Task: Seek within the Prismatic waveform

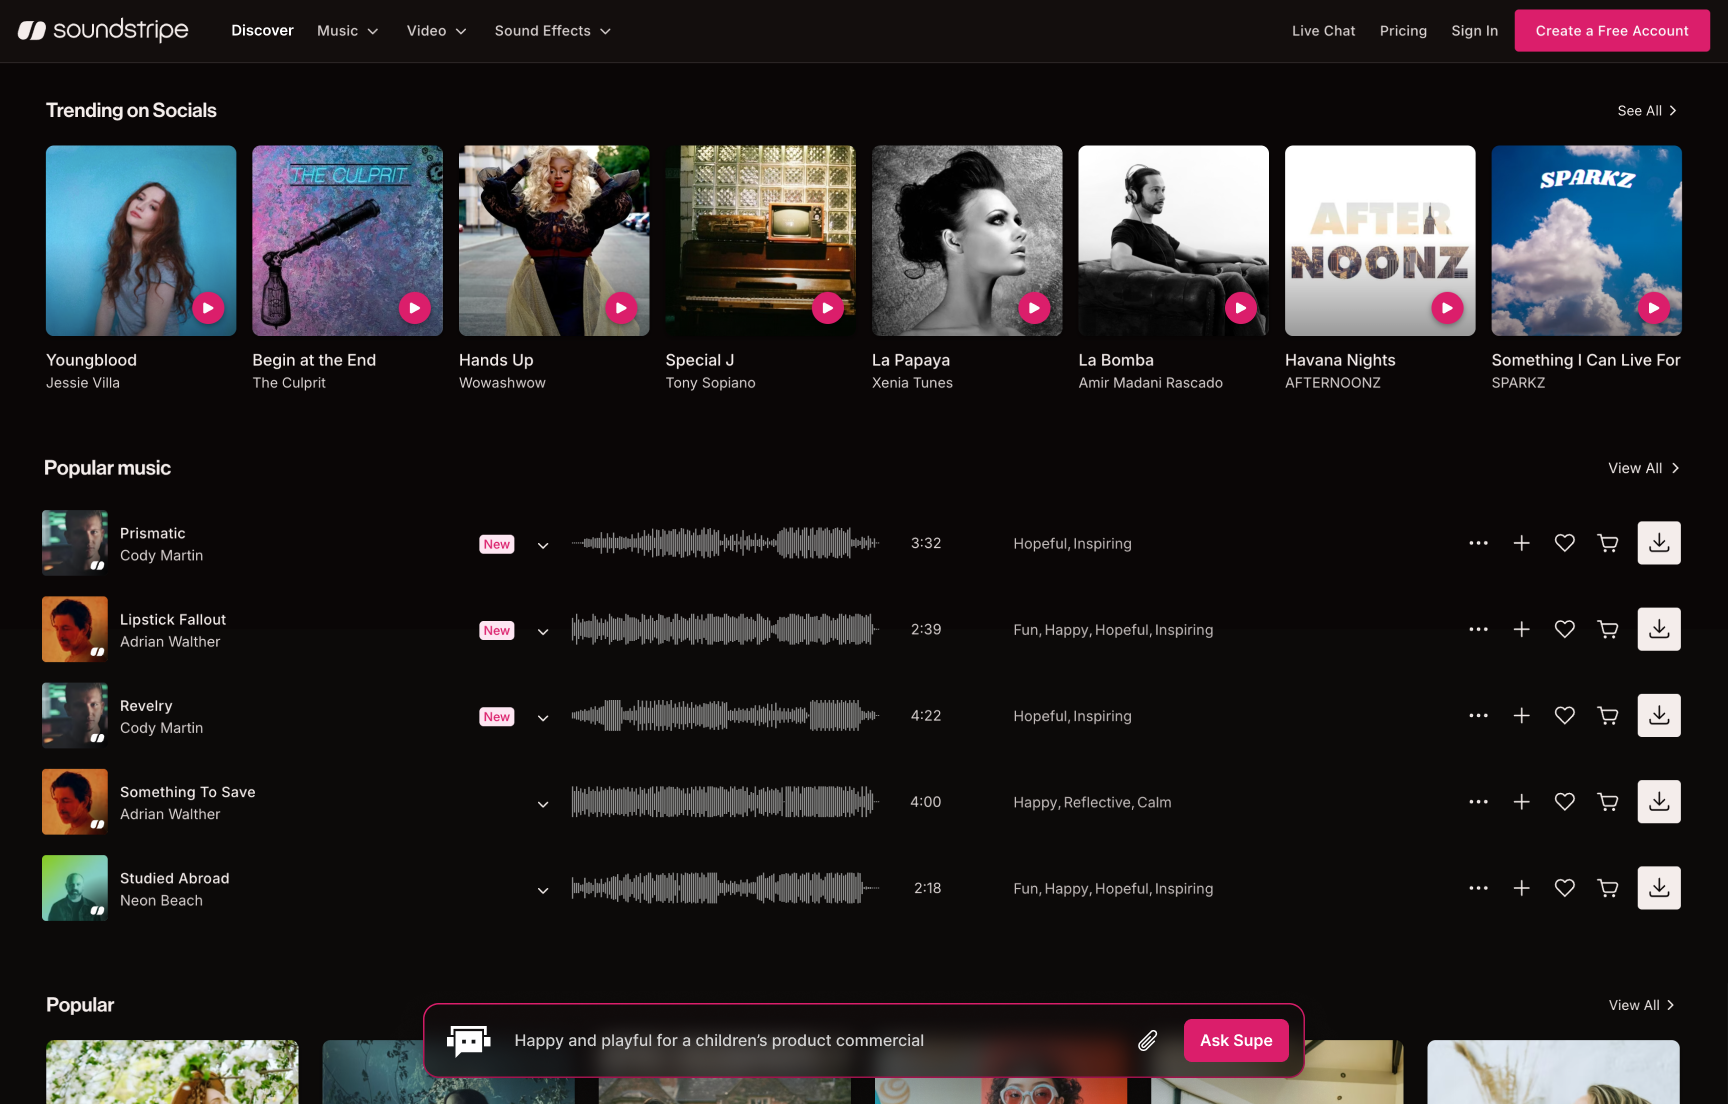Action: [725, 543]
